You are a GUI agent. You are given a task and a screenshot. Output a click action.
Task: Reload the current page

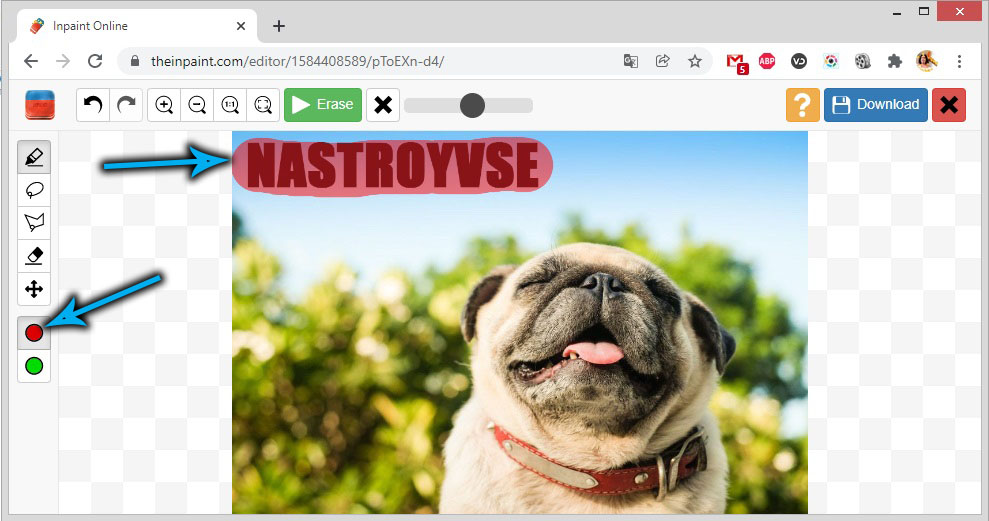95,61
